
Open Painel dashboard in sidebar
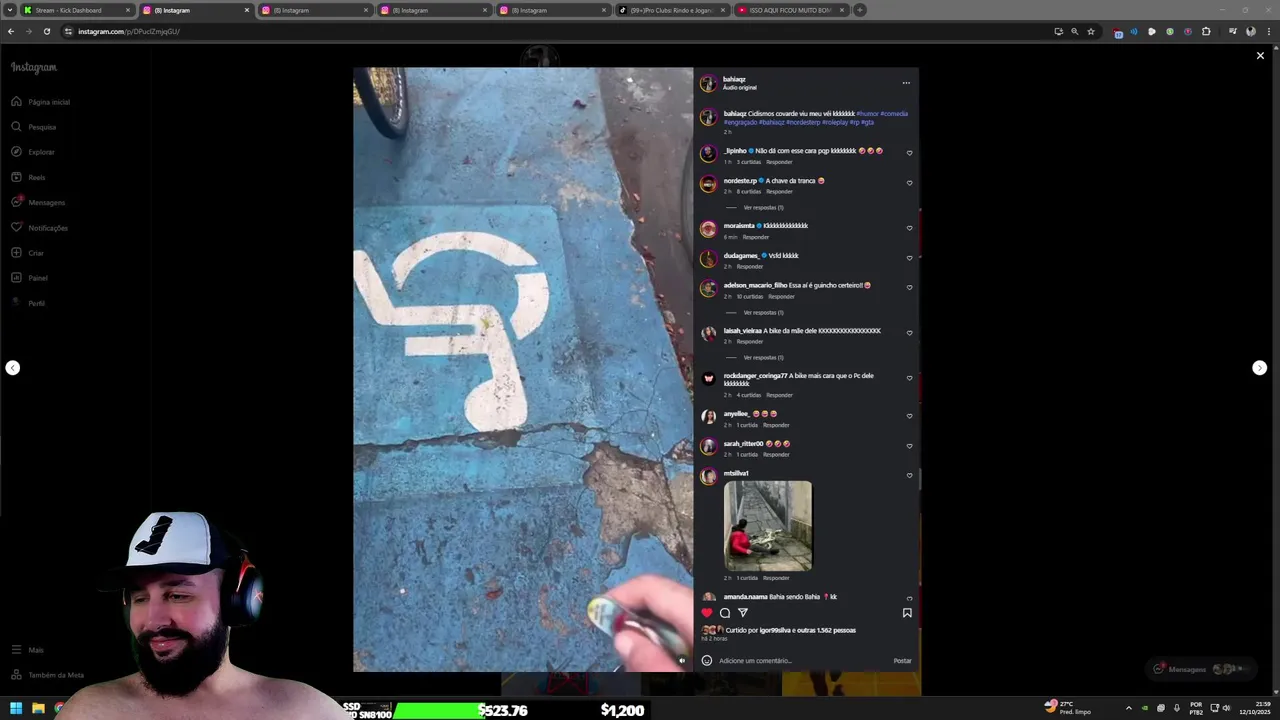[29, 278]
